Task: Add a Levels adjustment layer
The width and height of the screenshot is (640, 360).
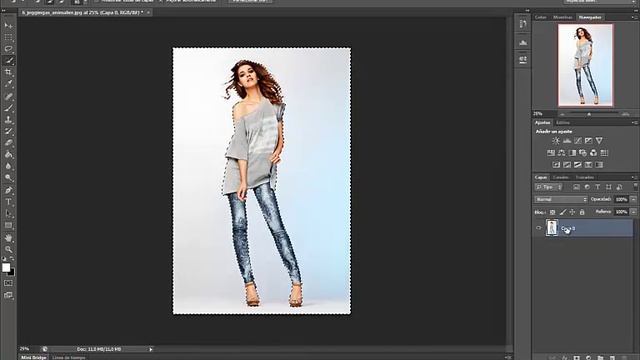Action: tap(567, 141)
